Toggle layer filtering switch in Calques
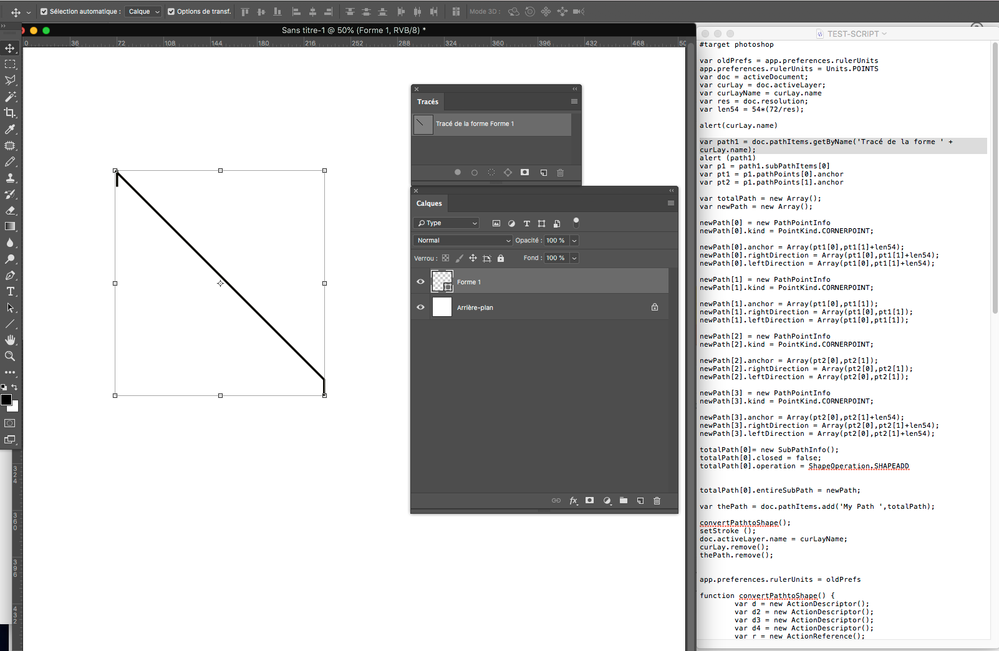The width and height of the screenshot is (999, 651). [576, 222]
